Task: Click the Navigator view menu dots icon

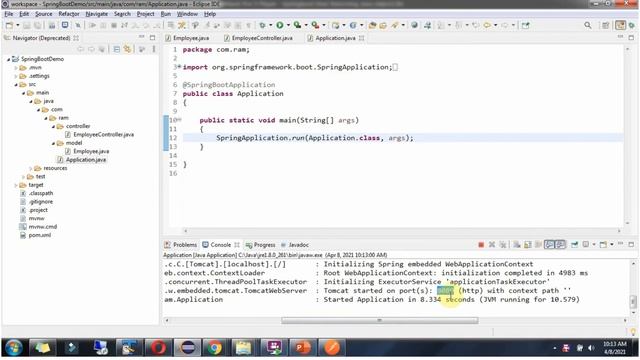Action: tap(154, 49)
